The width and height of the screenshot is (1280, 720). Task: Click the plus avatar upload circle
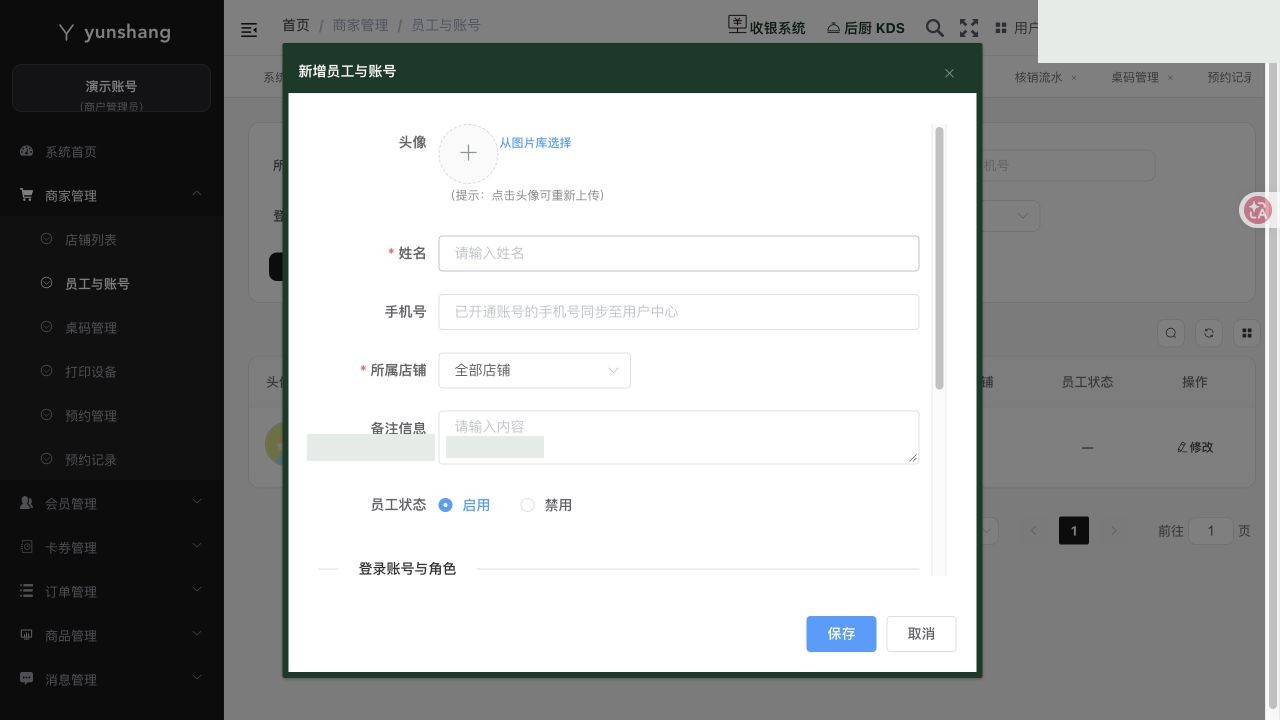click(468, 153)
